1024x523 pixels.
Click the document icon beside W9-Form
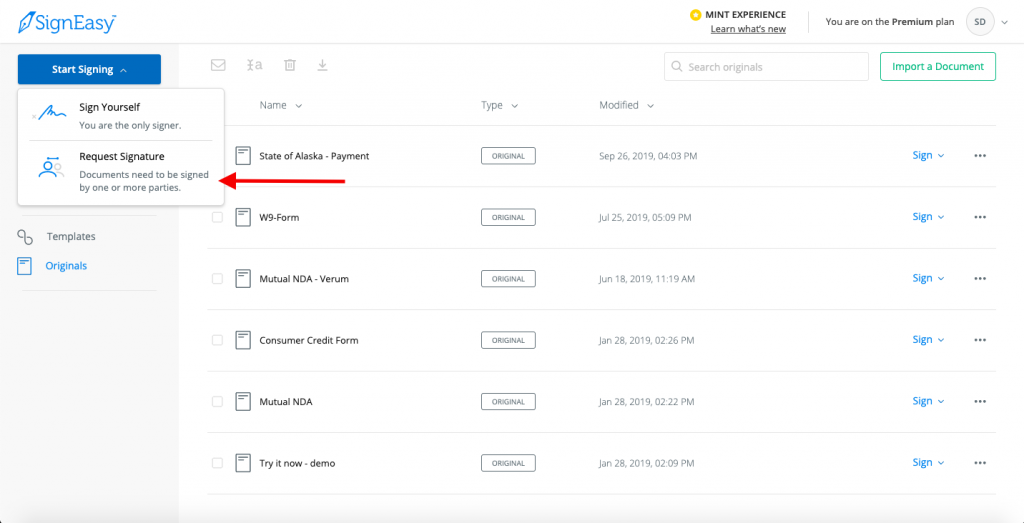pyautogui.click(x=243, y=217)
